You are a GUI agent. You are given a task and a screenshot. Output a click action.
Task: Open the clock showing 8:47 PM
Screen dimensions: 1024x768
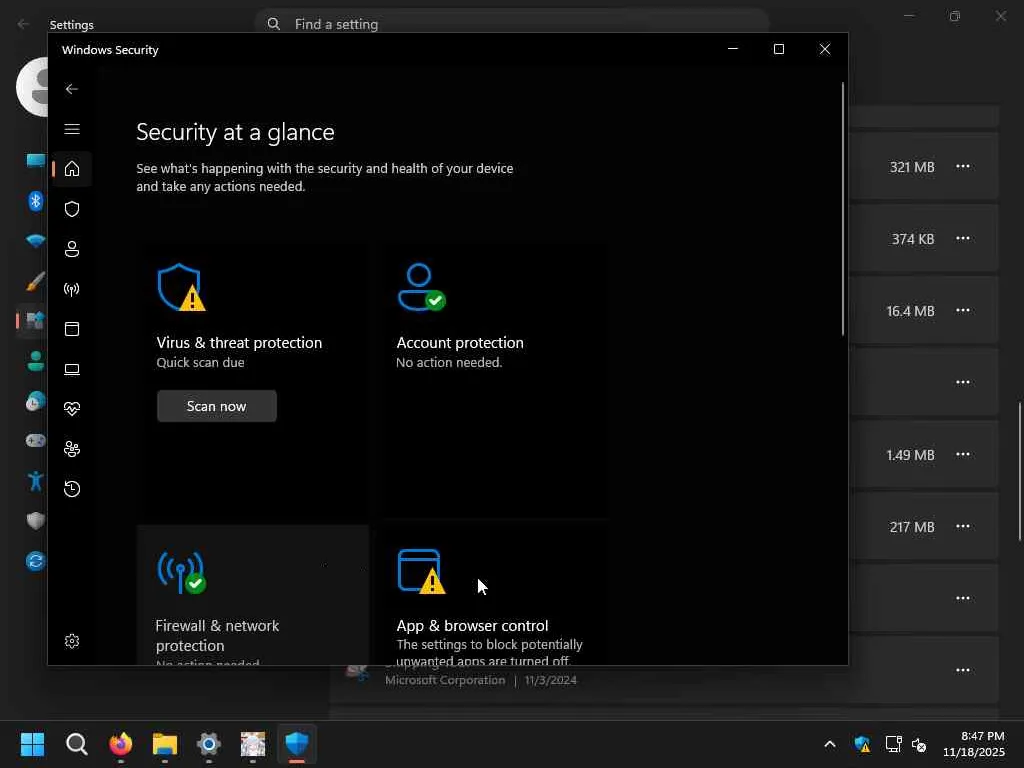[974, 744]
